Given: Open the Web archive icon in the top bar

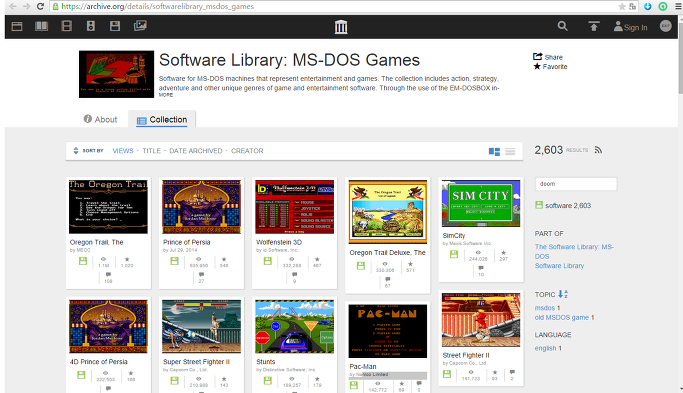Looking at the screenshot, I should click(x=17, y=27).
